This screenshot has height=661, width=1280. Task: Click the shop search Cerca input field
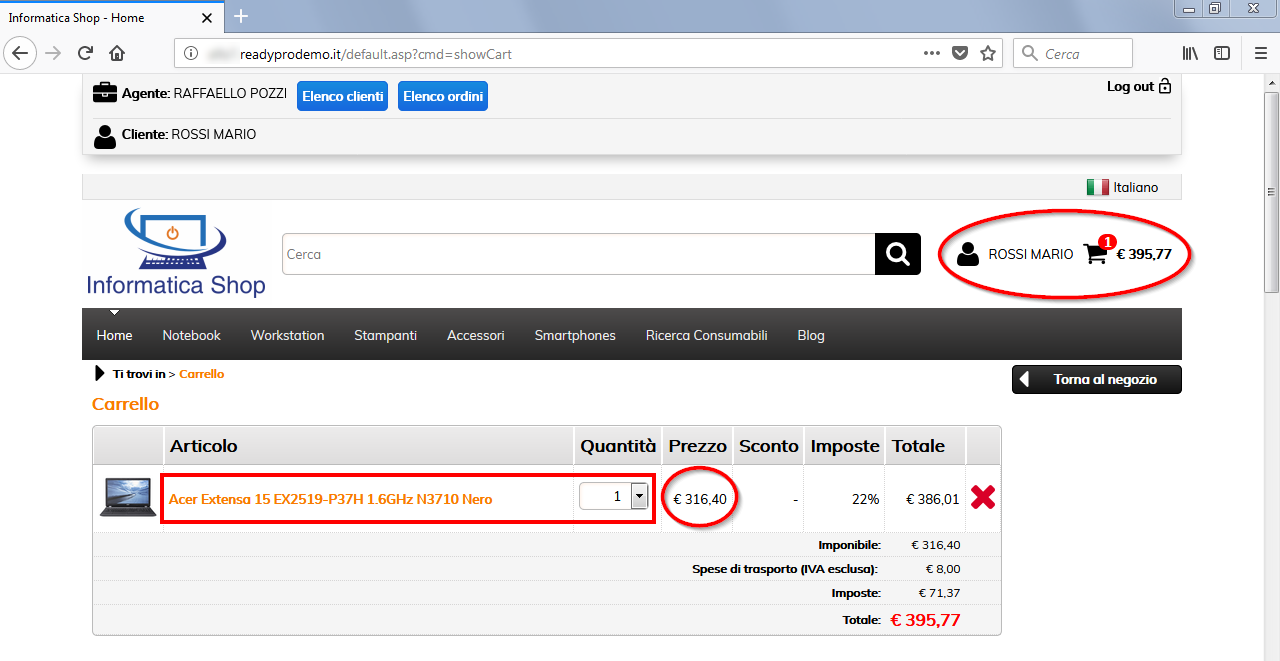click(x=578, y=254)
